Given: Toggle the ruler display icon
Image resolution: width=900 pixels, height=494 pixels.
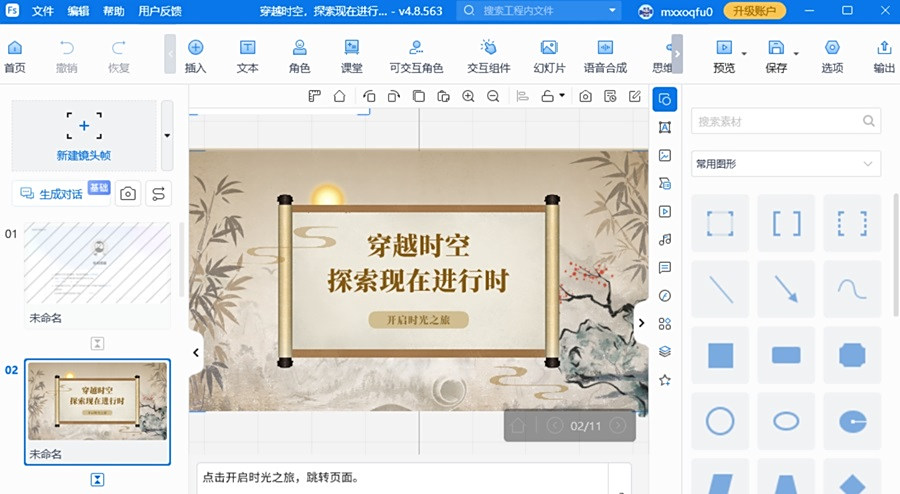Looking at the screenshot, I should tap(314, 97).
